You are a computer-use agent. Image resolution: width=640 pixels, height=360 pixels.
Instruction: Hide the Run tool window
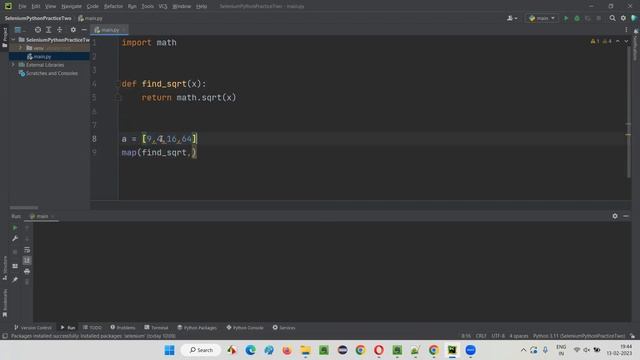click(x=626, y=216)
